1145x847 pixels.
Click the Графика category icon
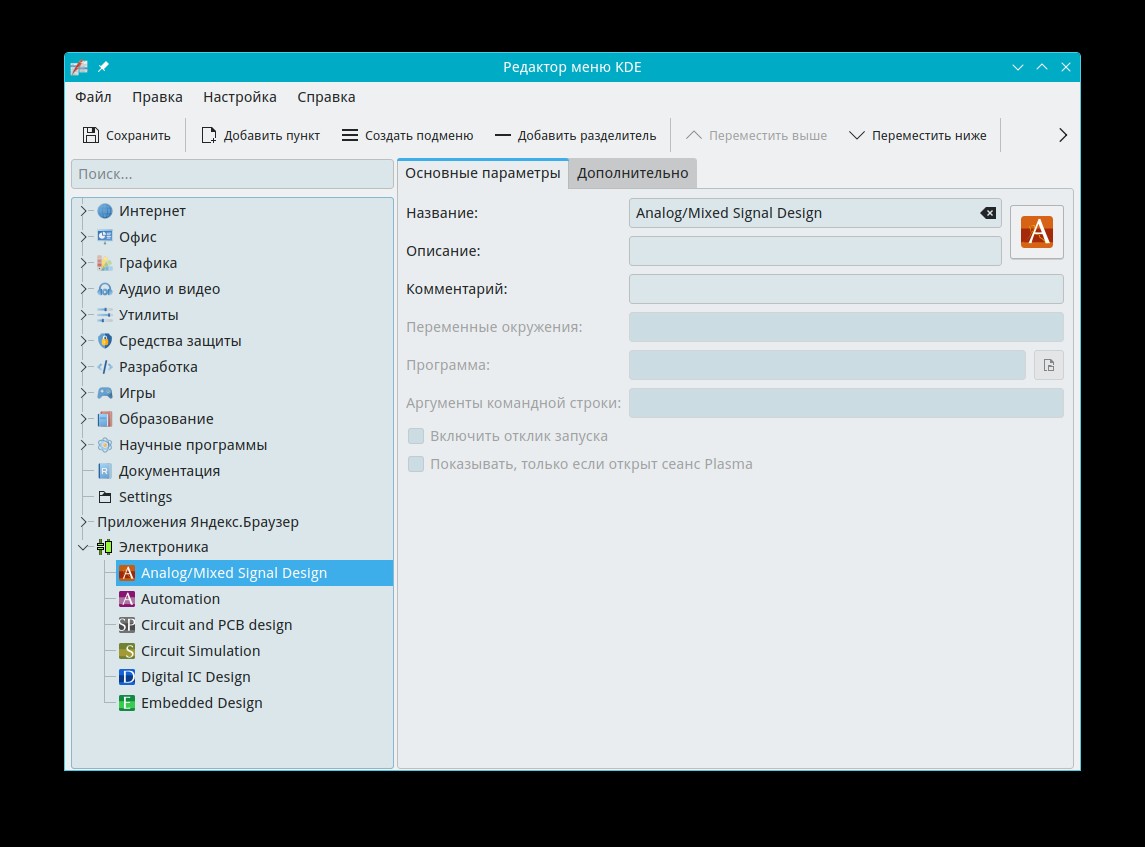(105, 263)
